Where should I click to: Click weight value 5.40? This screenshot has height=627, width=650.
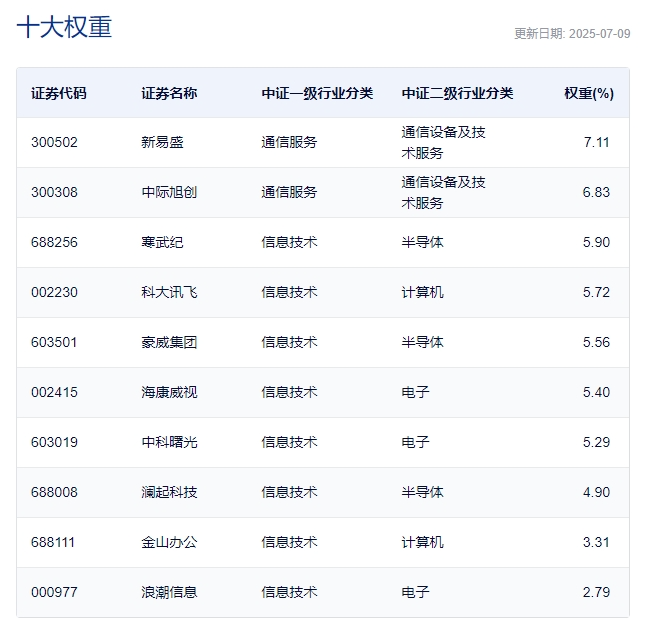point(596,392)
